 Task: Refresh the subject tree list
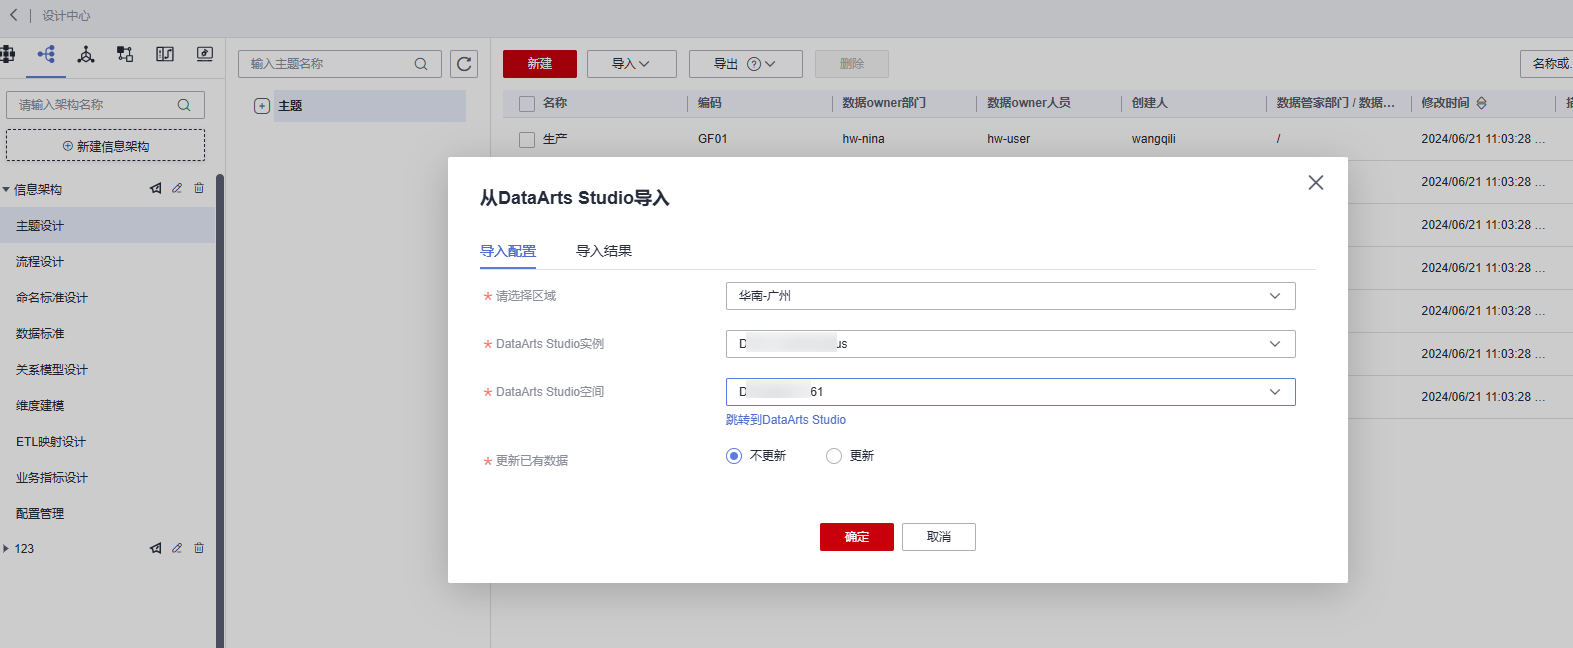[464, 64]
